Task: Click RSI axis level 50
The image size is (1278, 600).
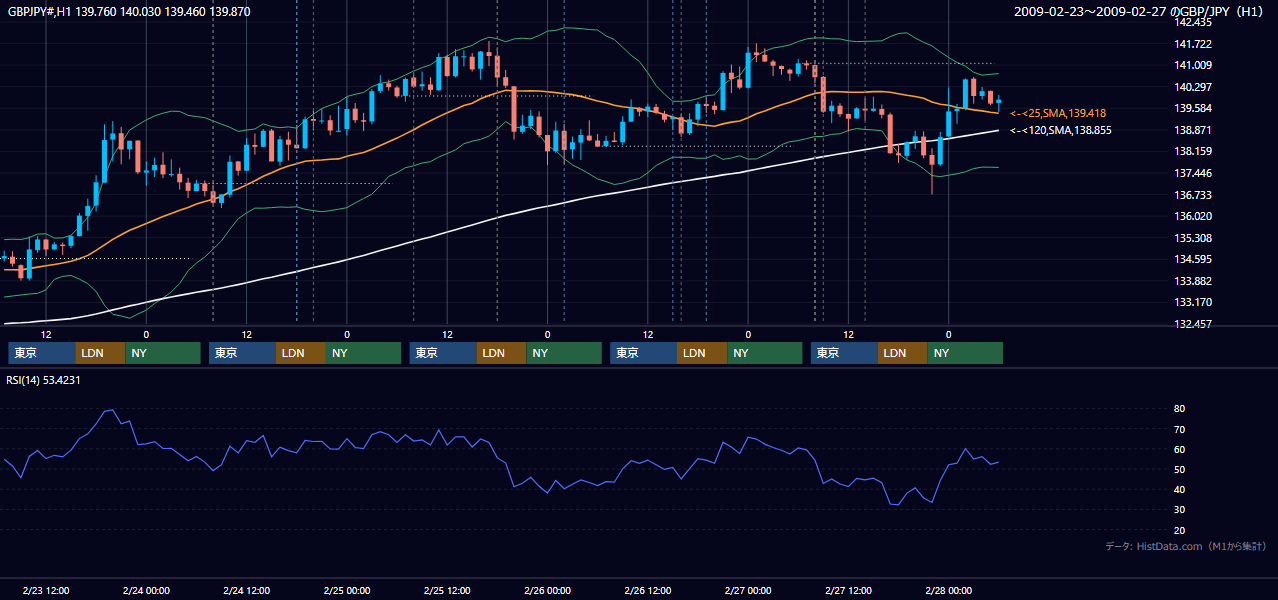Action: 1179,469
